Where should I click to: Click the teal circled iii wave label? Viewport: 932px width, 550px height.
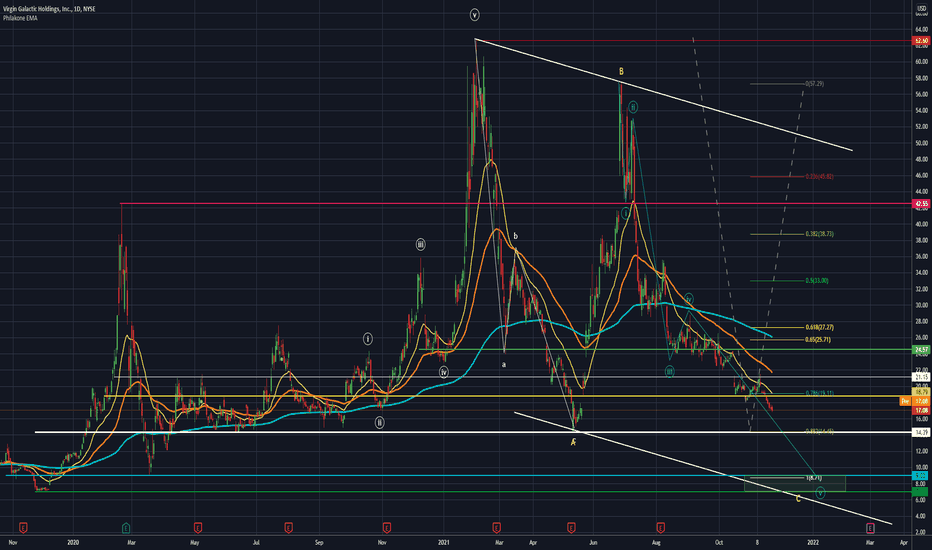670,372
